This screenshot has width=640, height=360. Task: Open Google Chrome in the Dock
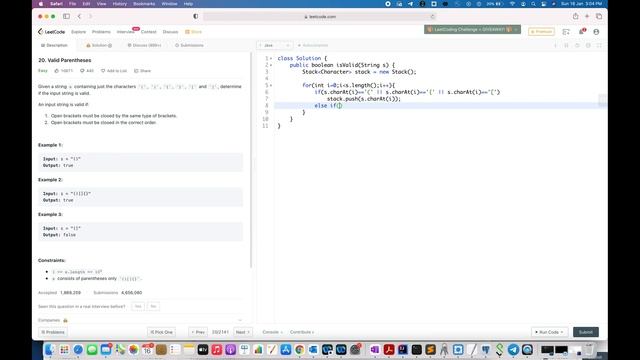[x=300, y=349]
